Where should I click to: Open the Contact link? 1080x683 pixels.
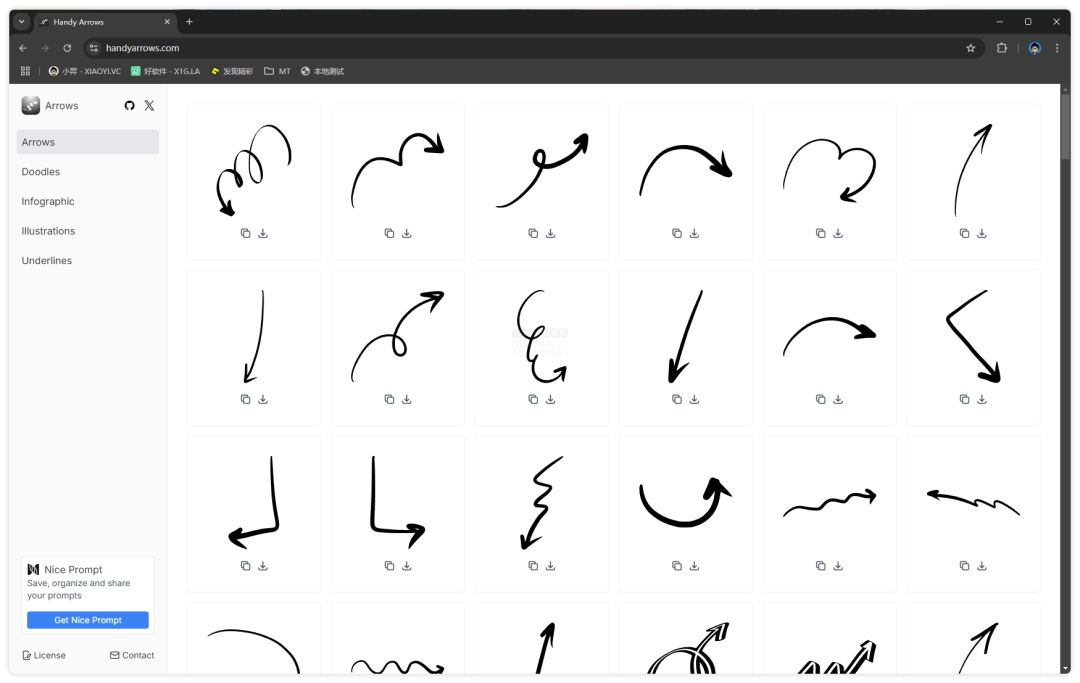click(132, 655)
